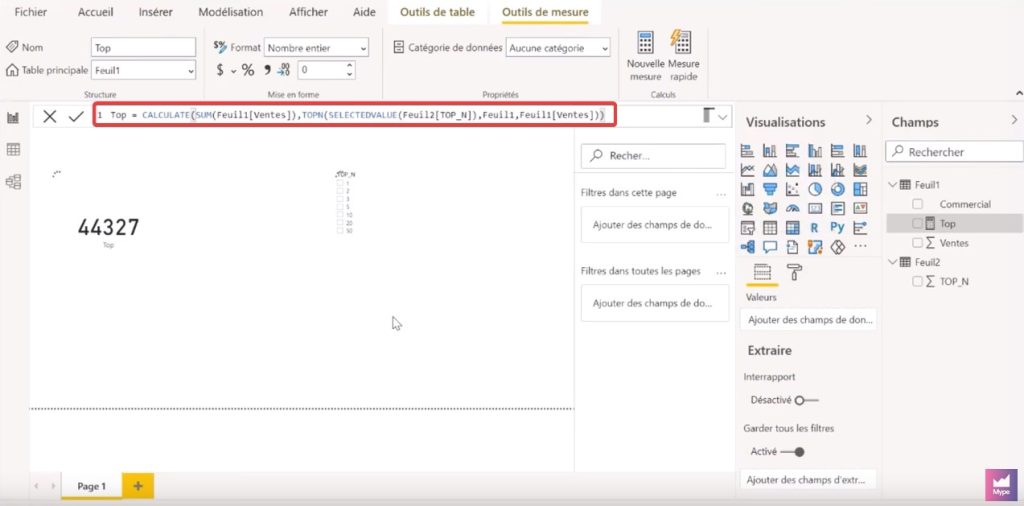Screen dimensions: 1024x506
Task: Check the TOP_N field checkbox
Action: (x=917, y=281)
